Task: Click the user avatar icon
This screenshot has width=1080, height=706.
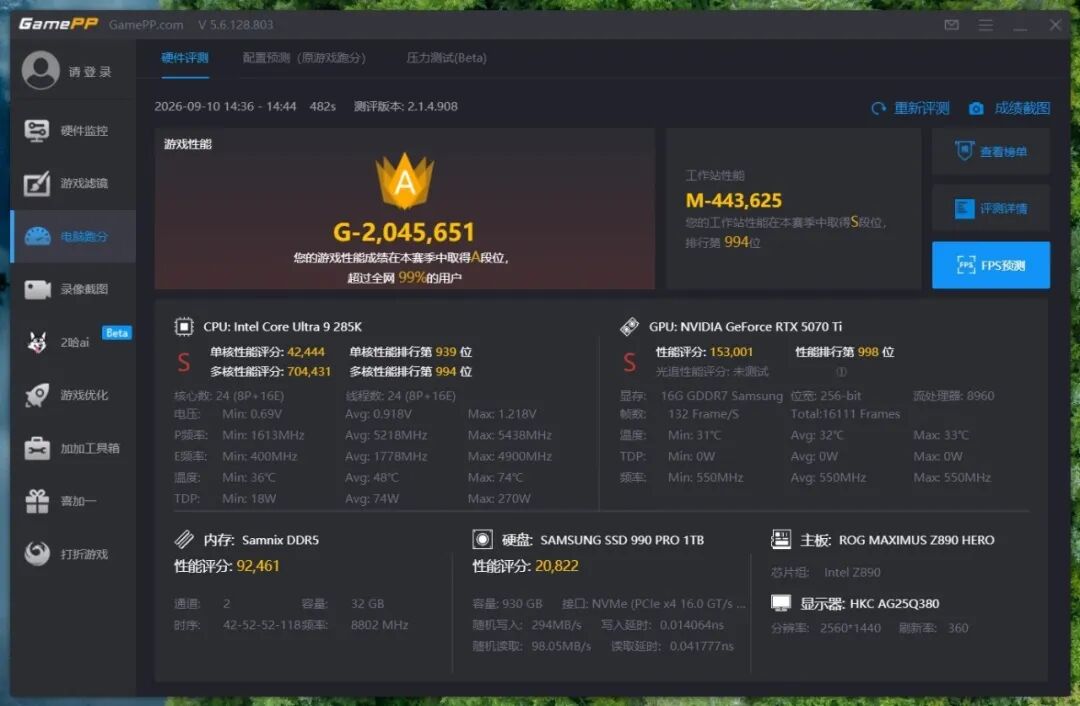Action: click(x=41, y=70)
